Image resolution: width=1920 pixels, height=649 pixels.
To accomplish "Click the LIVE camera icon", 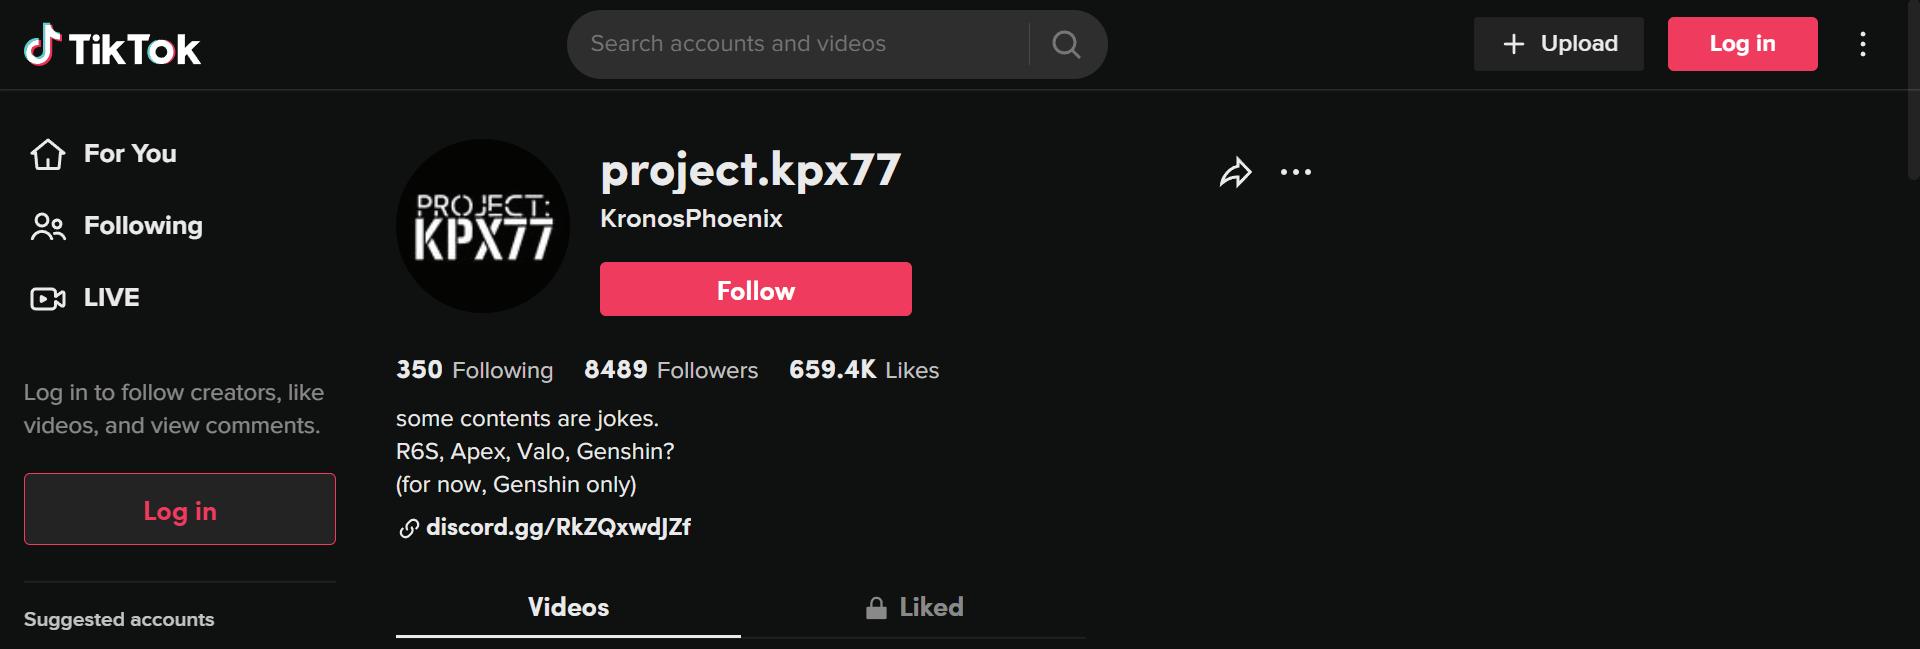I will point(47,298).
